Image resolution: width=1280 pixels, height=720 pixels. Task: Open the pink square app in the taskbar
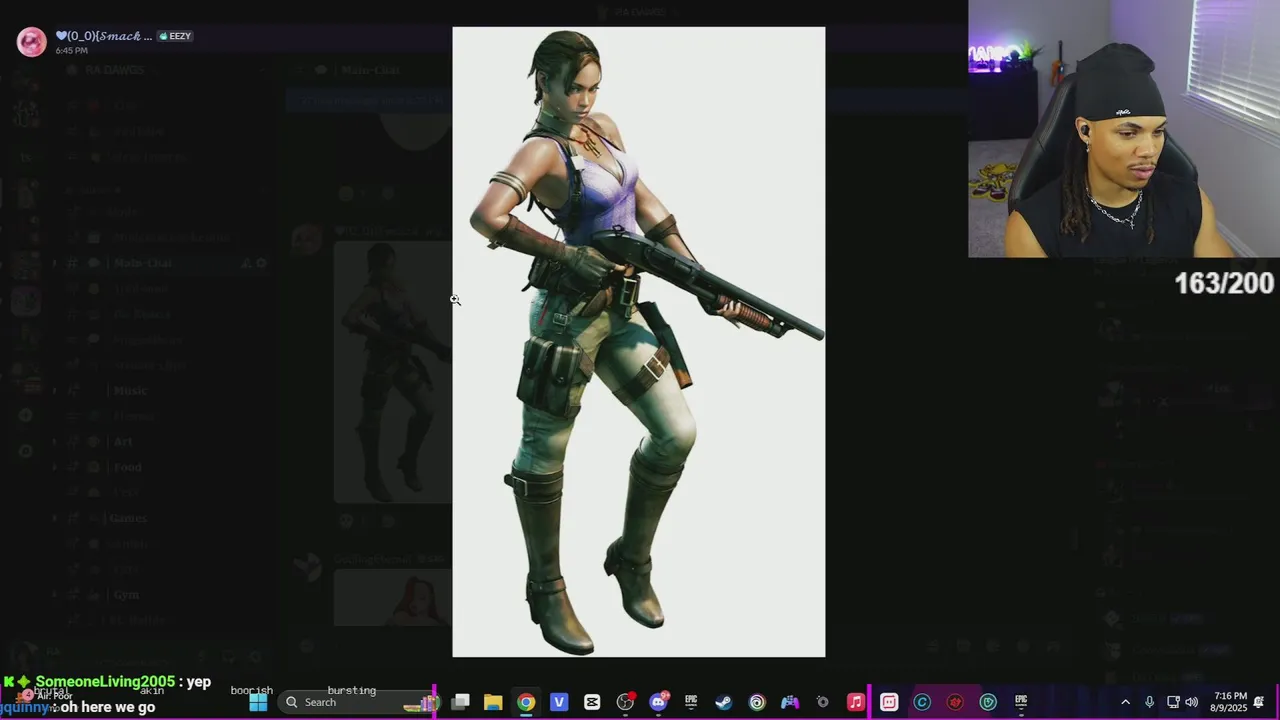(x=889, y=702)
